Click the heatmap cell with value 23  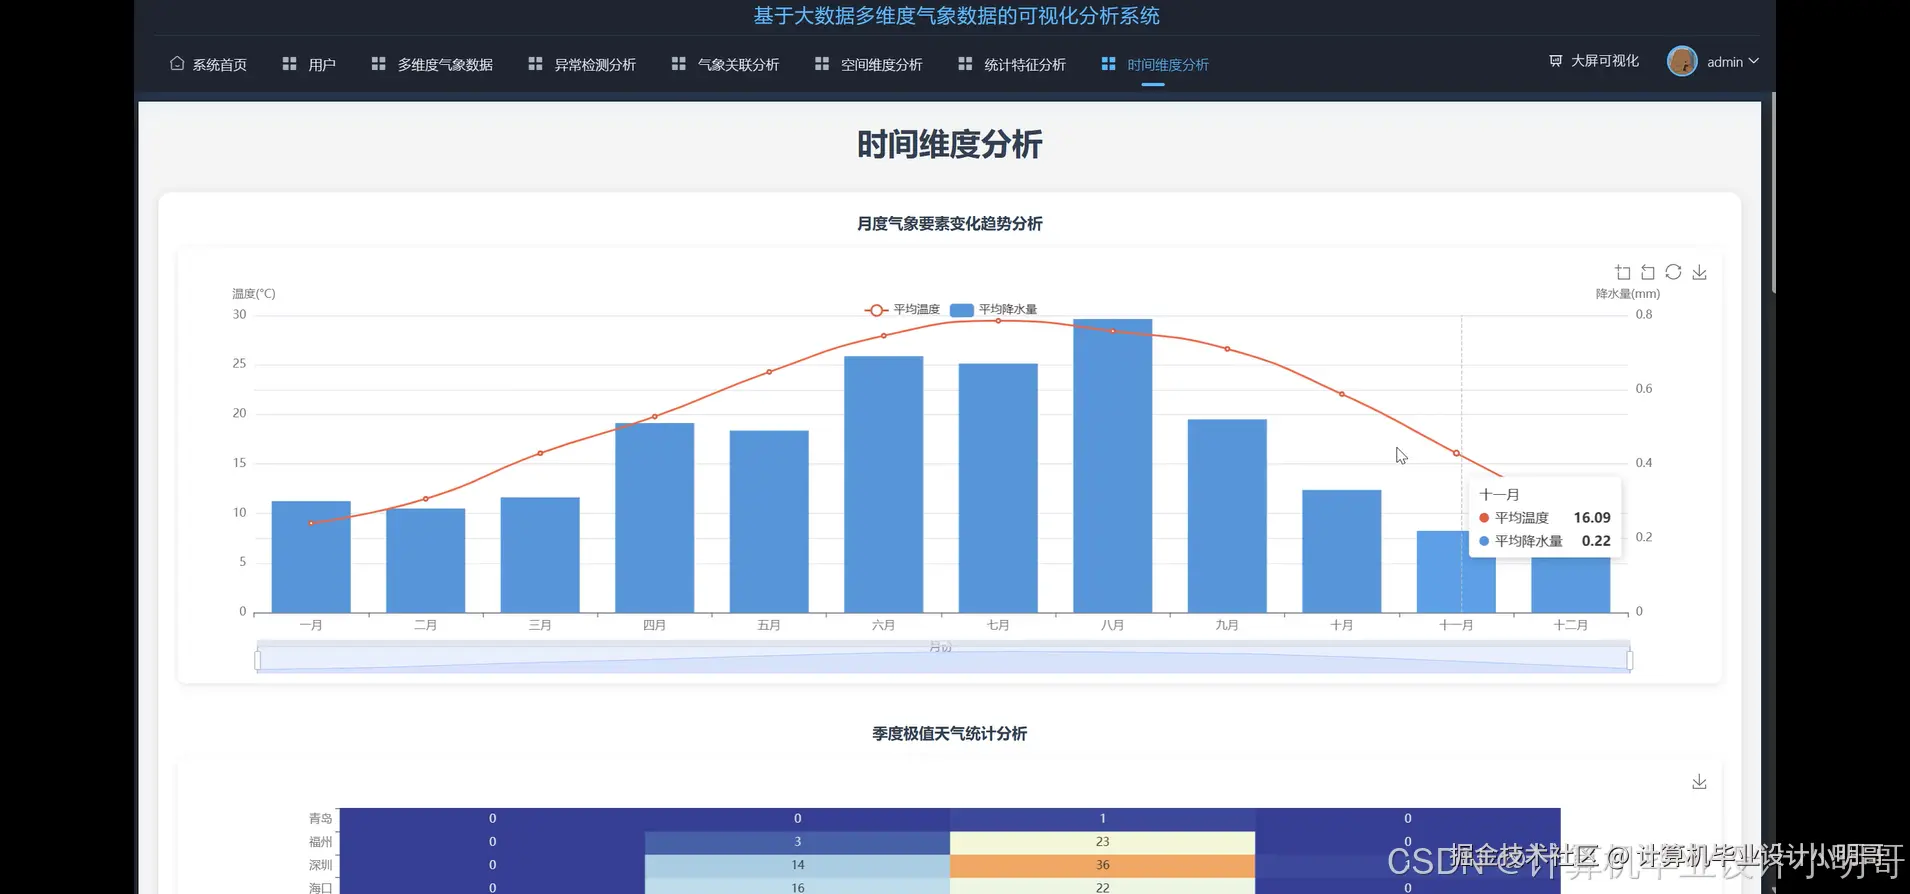[x=1102, y=842]
